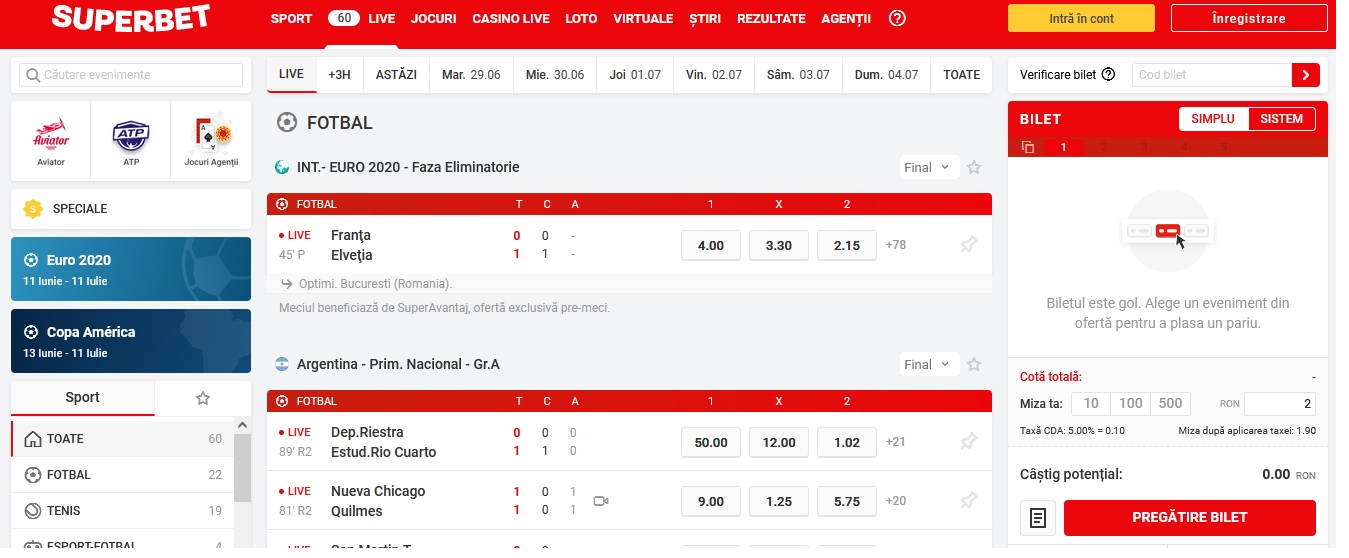Open the favorites star tab in sidebar

203,398
